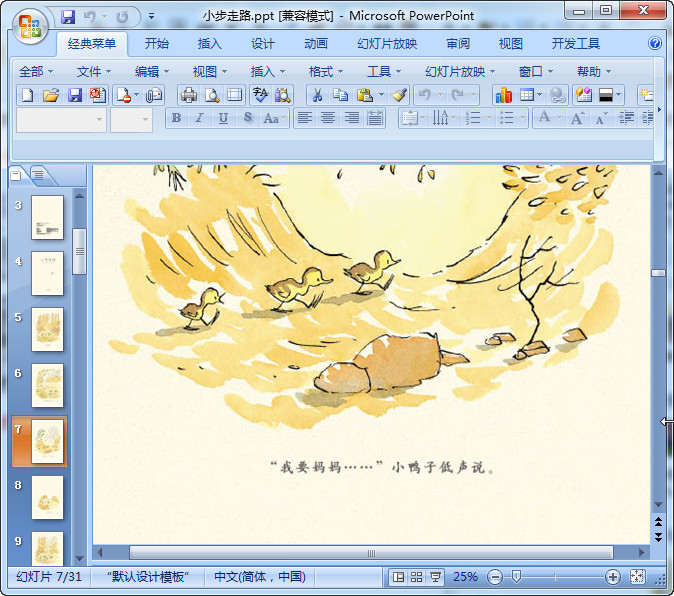Expand the 格式 menu dropdown
The width and height of the screenshot is (674, 596).
coord(326,71)
